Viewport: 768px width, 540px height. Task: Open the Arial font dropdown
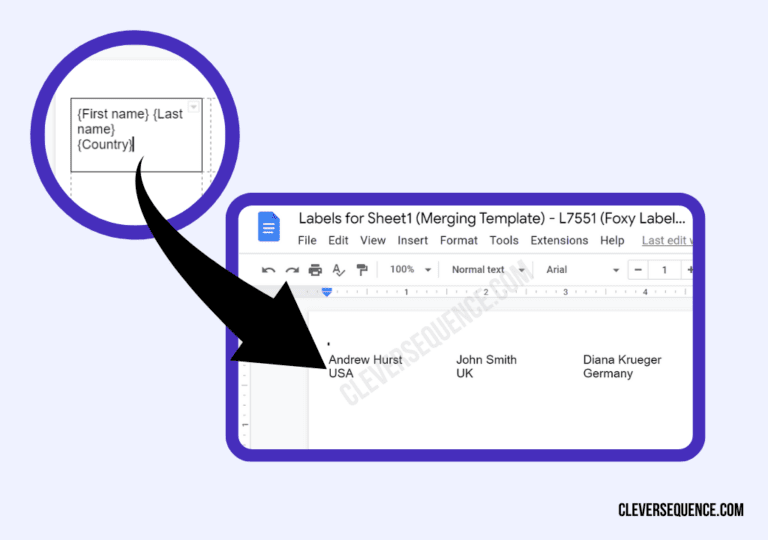click(x=582, y=270)
